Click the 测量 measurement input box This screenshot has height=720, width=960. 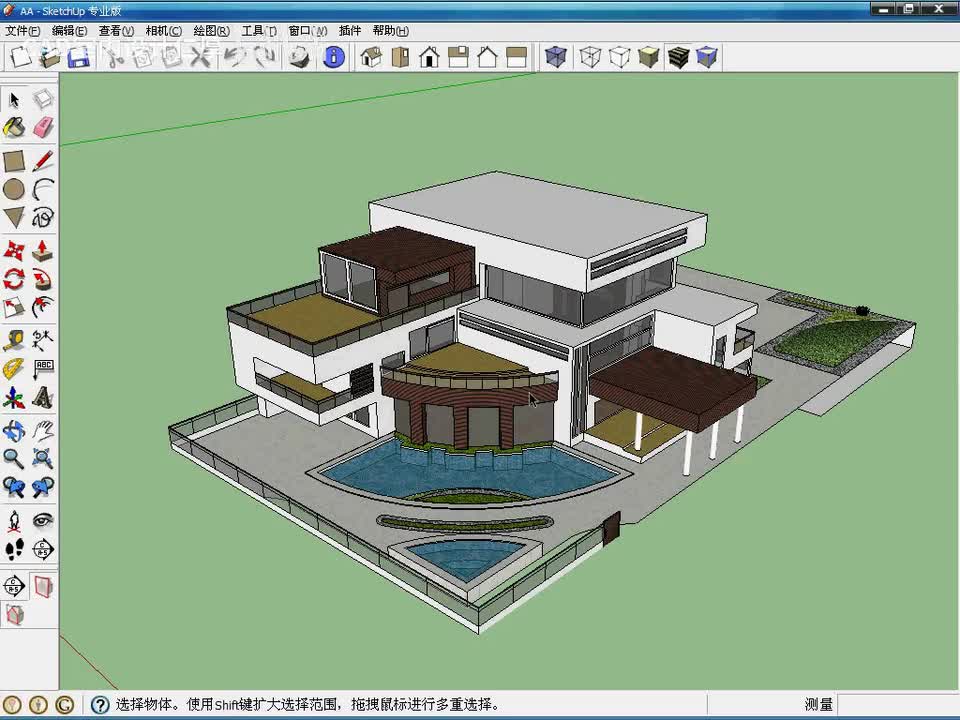[x=898, y=704]
